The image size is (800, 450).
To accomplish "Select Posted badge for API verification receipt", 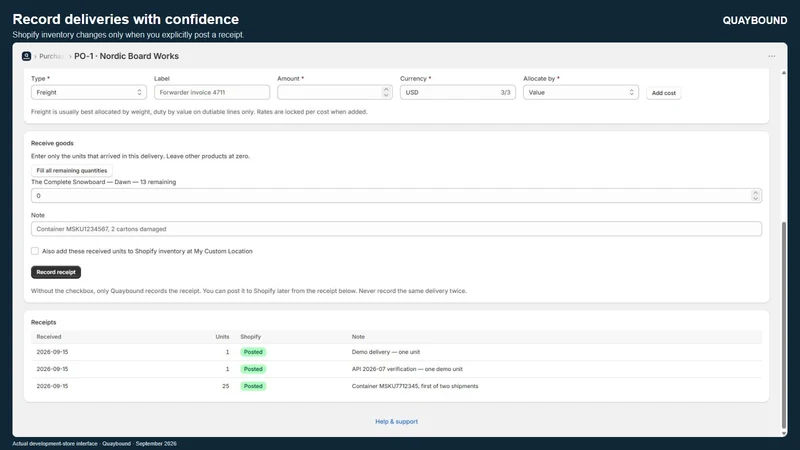I will click(253, 369).
